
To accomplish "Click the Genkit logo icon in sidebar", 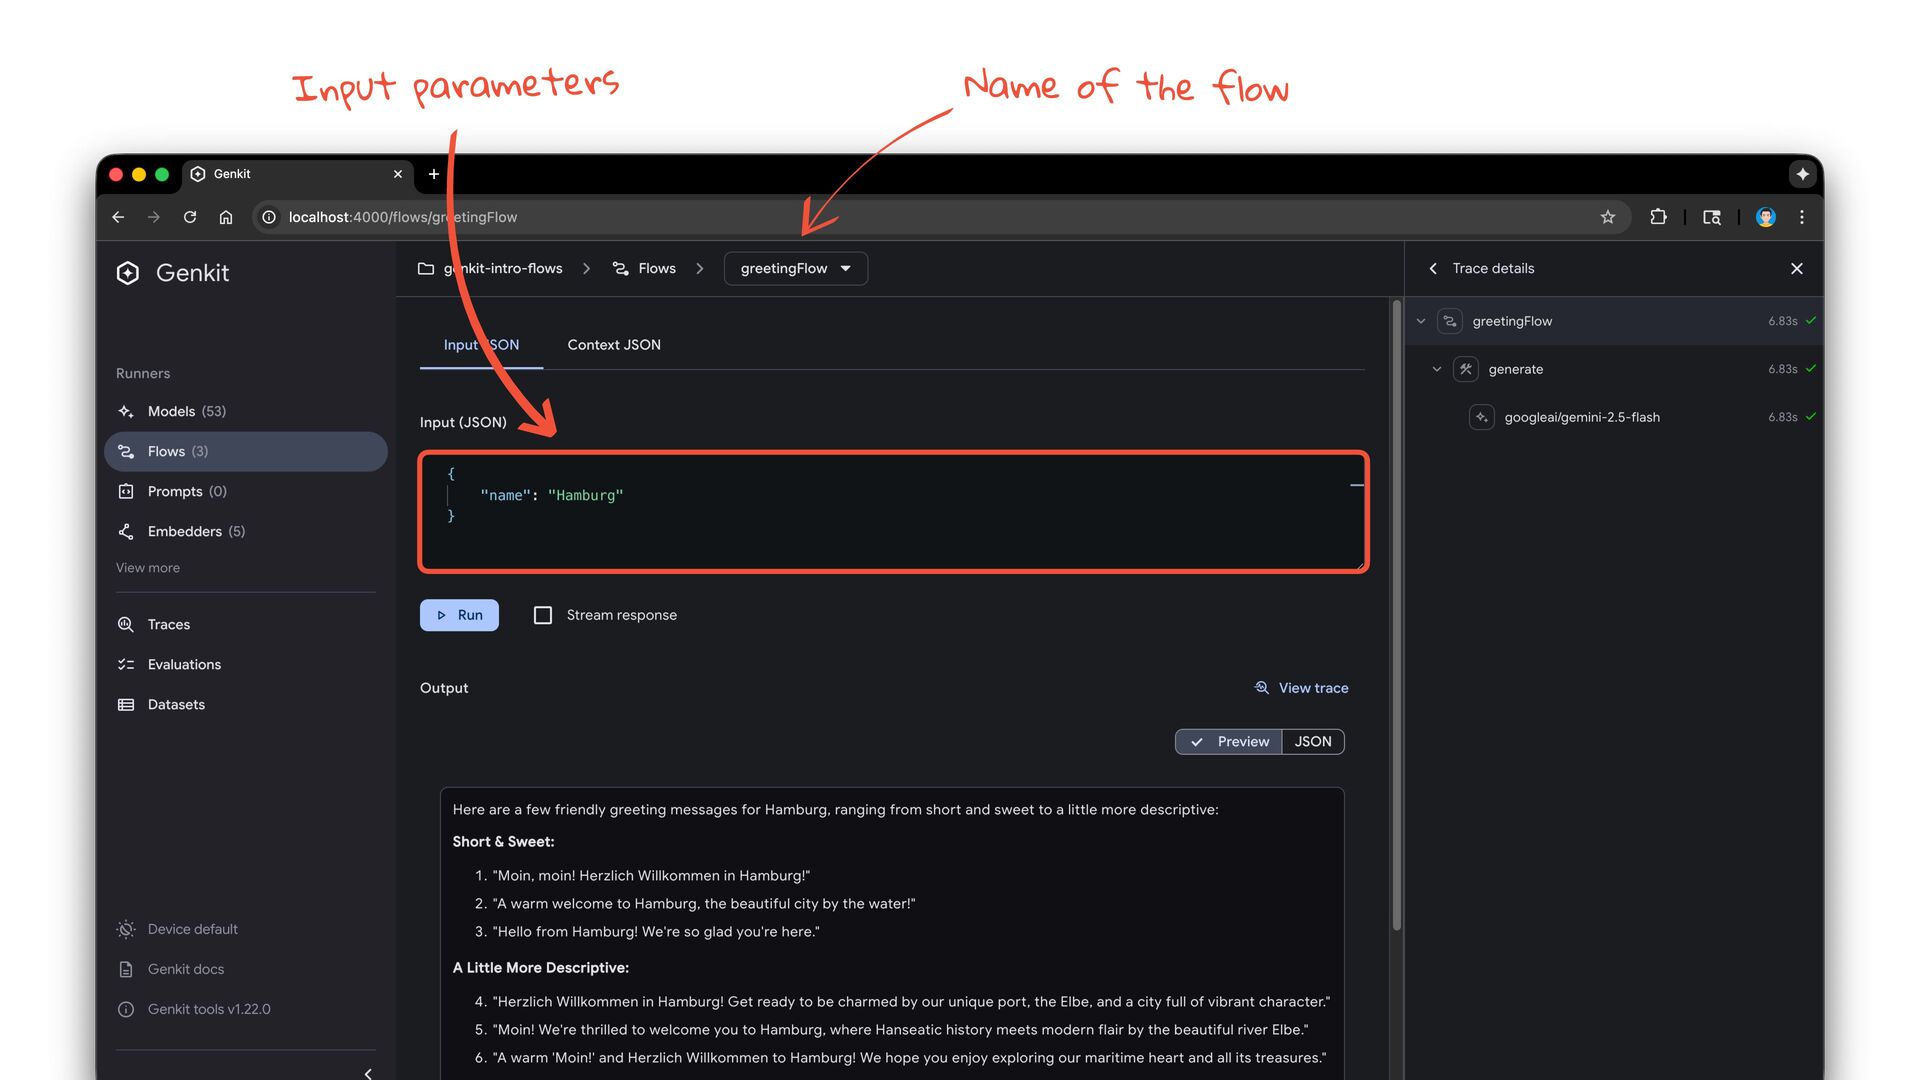I will 128,273.
